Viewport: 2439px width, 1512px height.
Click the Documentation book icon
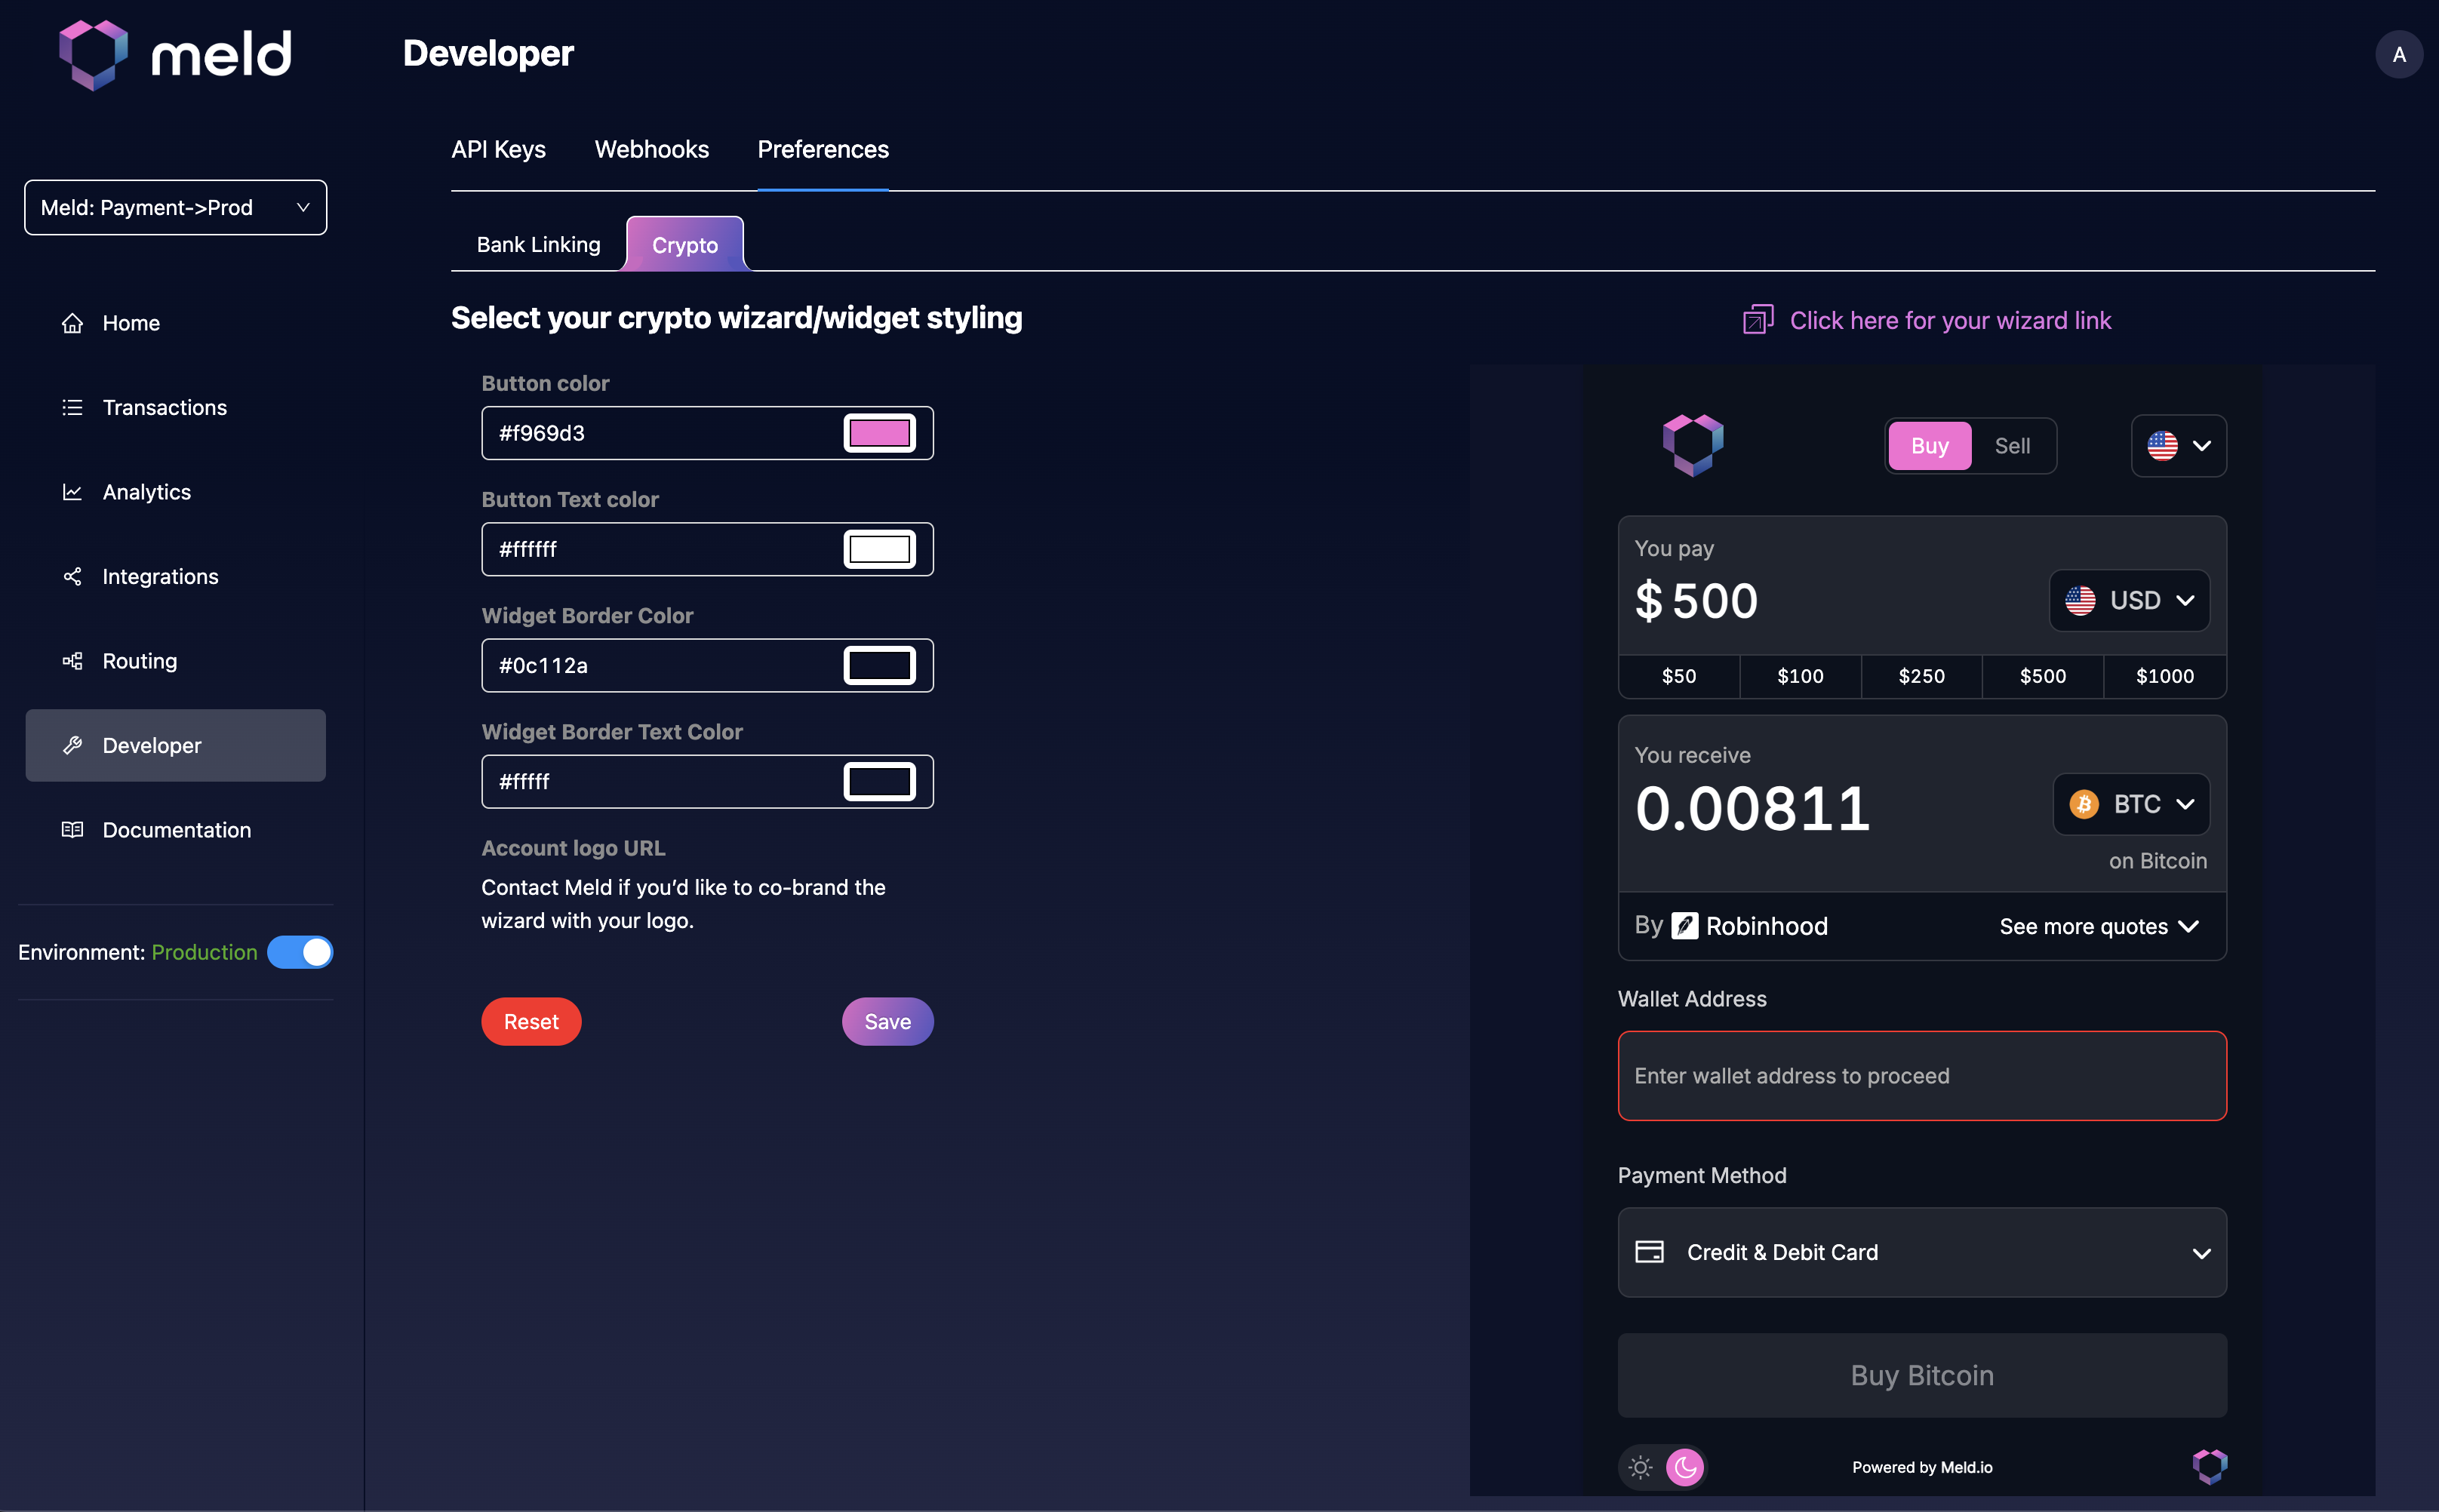click(72, 830)
